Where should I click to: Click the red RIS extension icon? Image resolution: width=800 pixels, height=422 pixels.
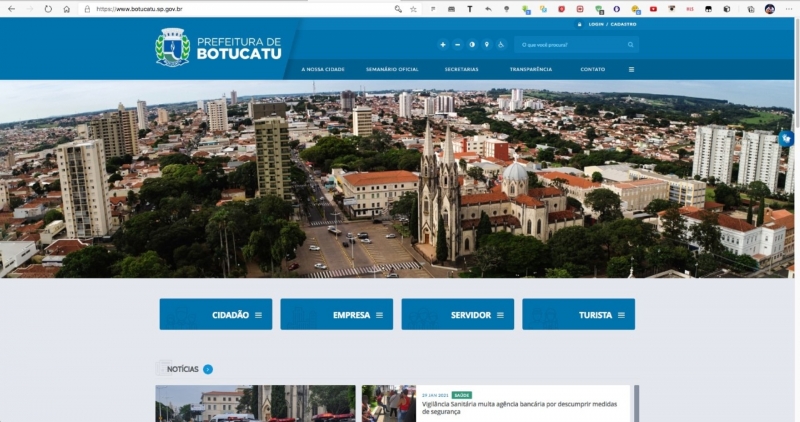pos(690,9)
